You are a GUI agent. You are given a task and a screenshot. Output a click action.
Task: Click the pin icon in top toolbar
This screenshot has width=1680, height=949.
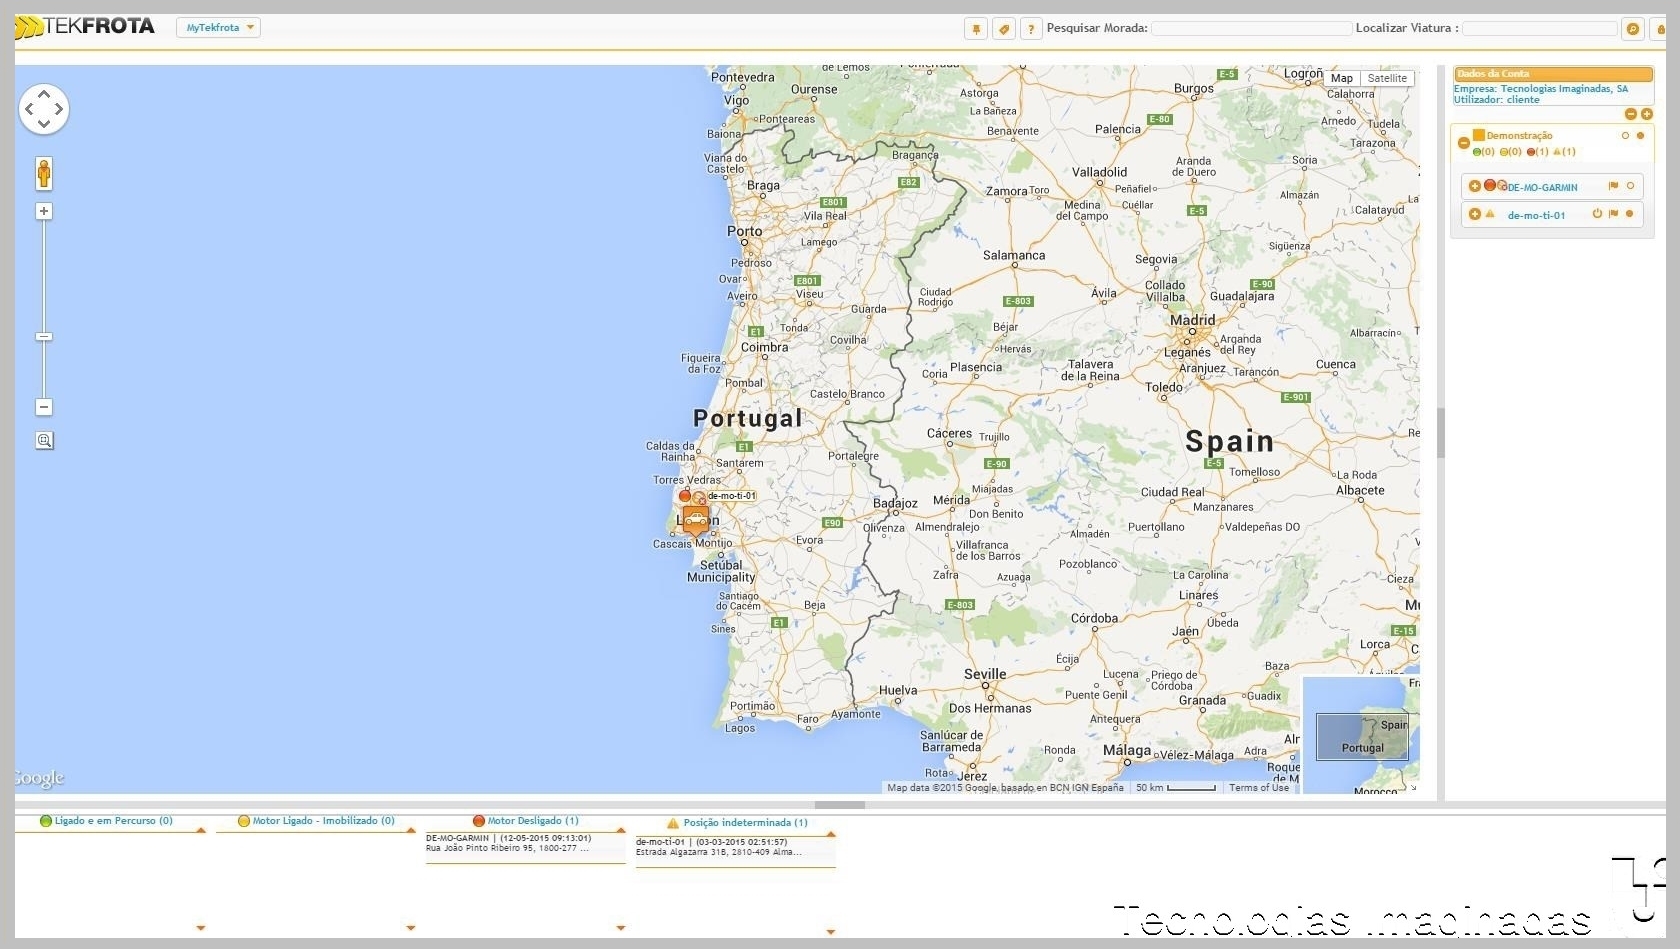pos(976,29)
